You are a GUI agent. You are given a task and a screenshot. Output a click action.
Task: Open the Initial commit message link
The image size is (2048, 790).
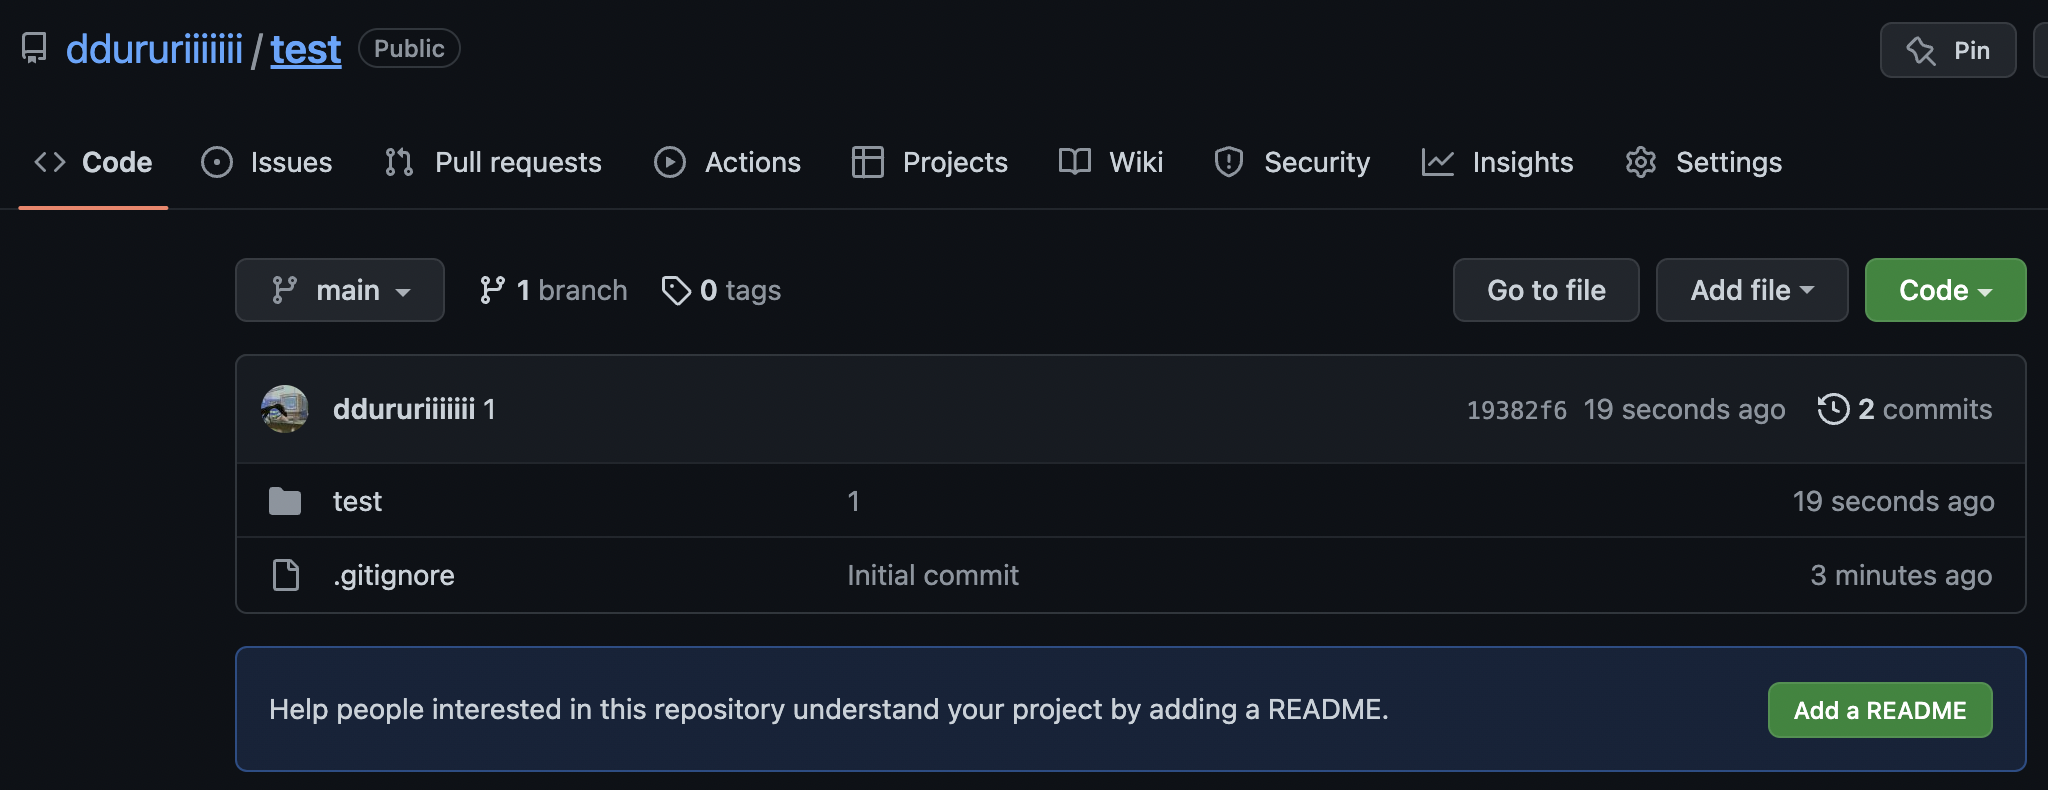[x=933, y=575]
